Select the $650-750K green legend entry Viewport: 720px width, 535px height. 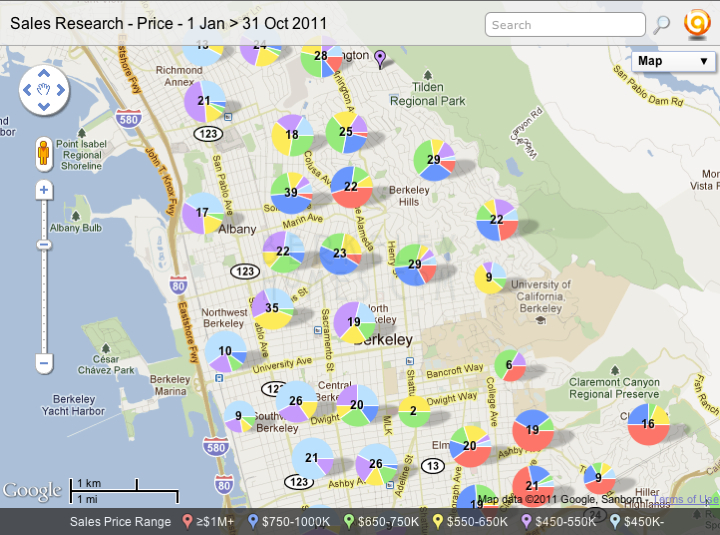(382, 522)
